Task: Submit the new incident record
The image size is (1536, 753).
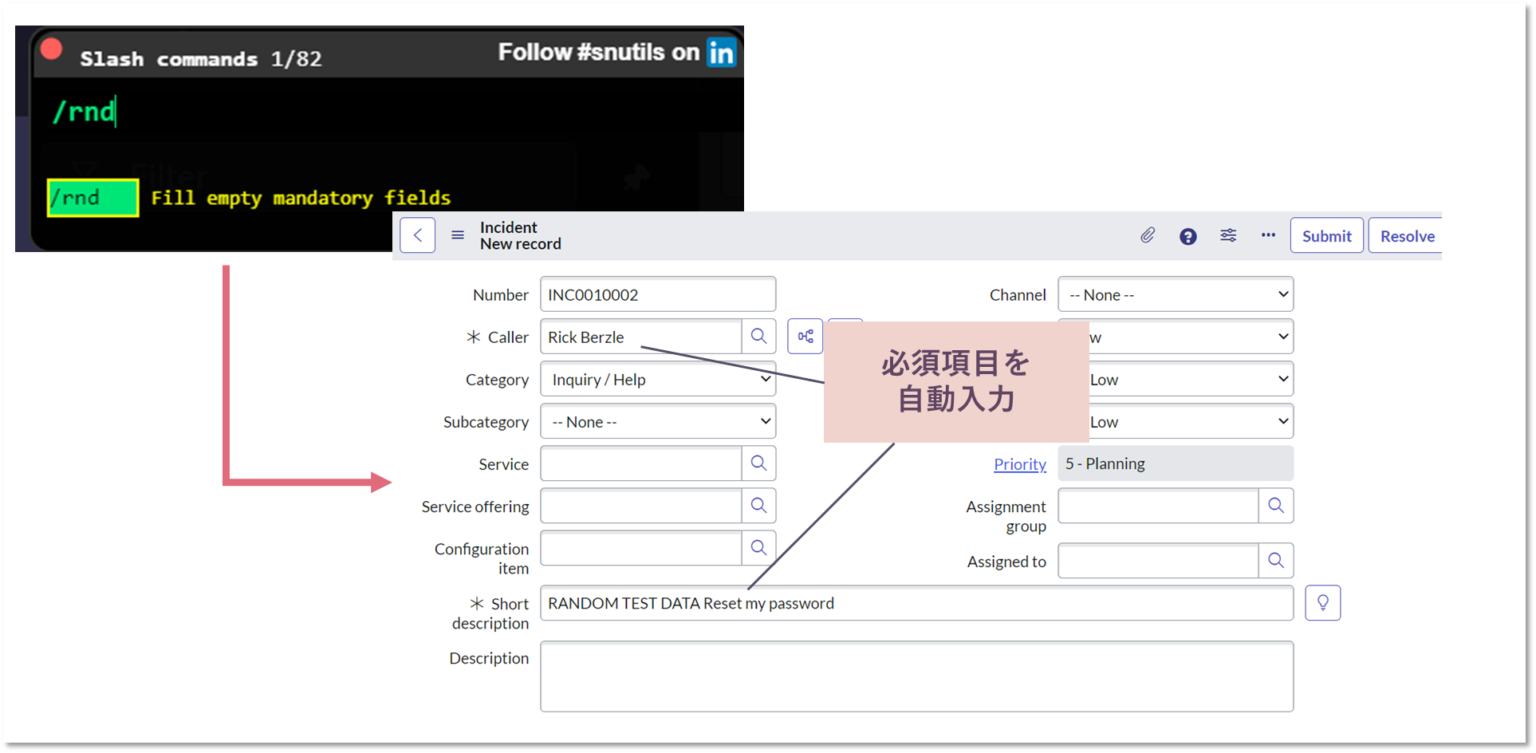Action: 1326,235
